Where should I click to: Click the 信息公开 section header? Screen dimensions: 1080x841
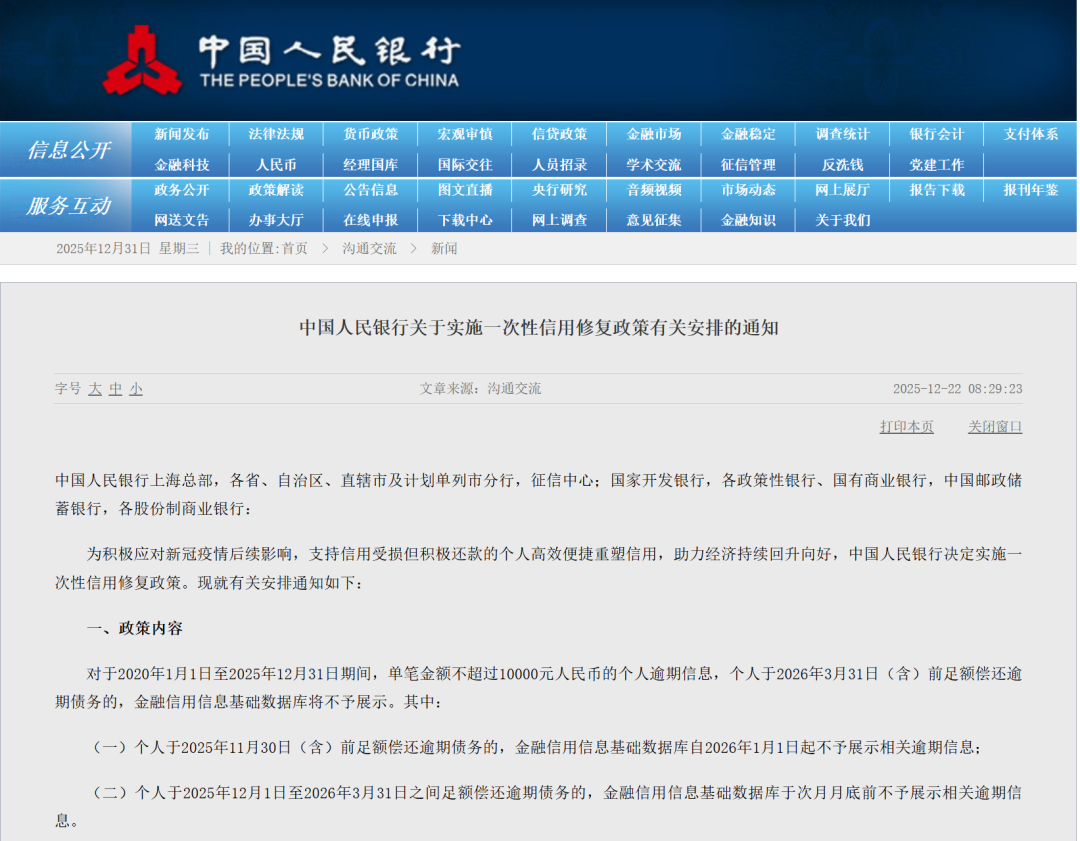[x=68, y=150]
